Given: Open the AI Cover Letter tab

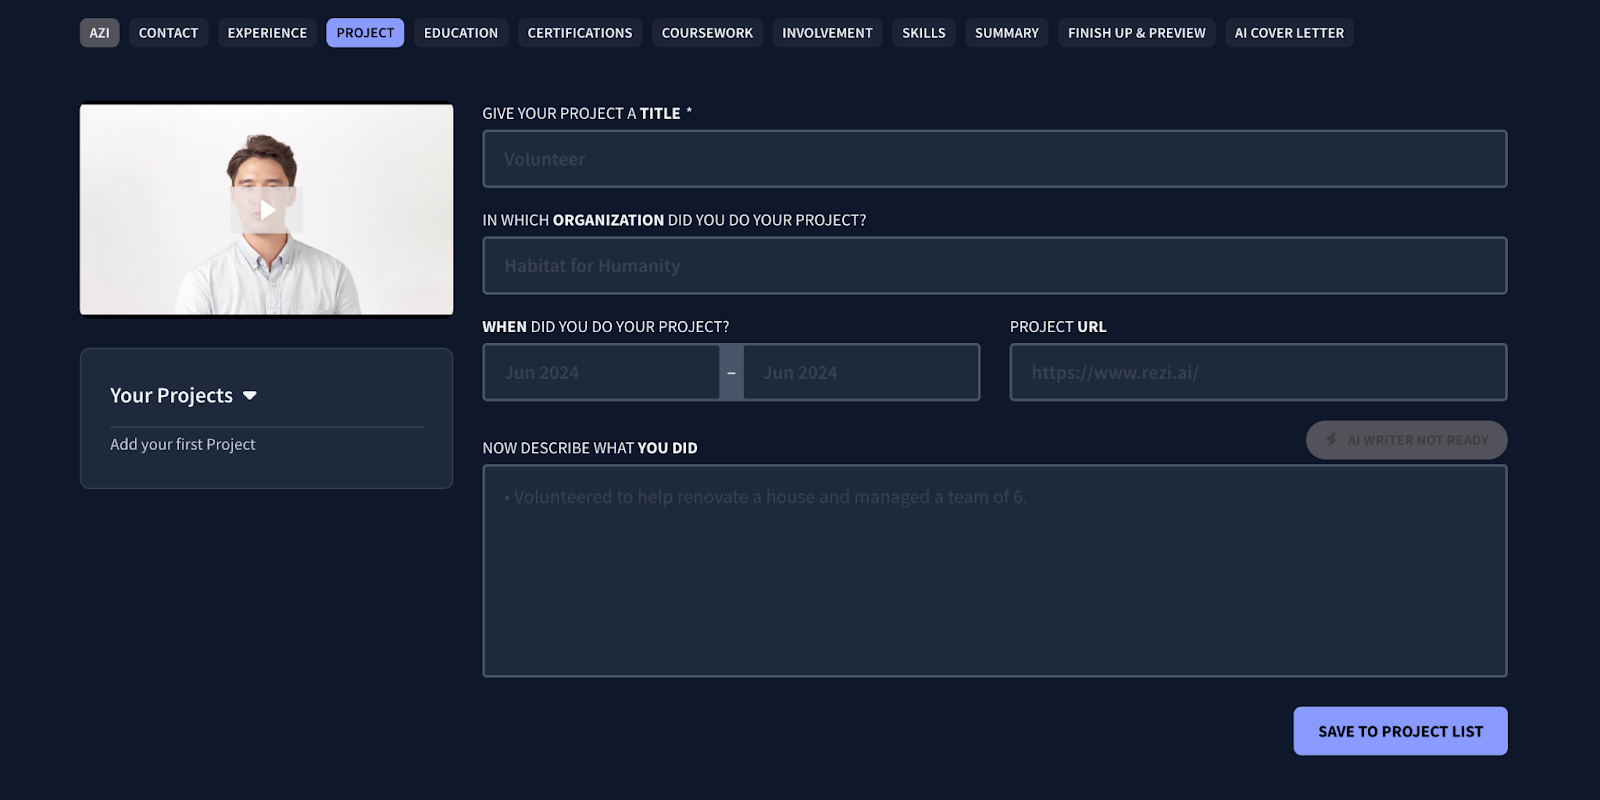Looking at the screenshot, I should click(1289, 33).
